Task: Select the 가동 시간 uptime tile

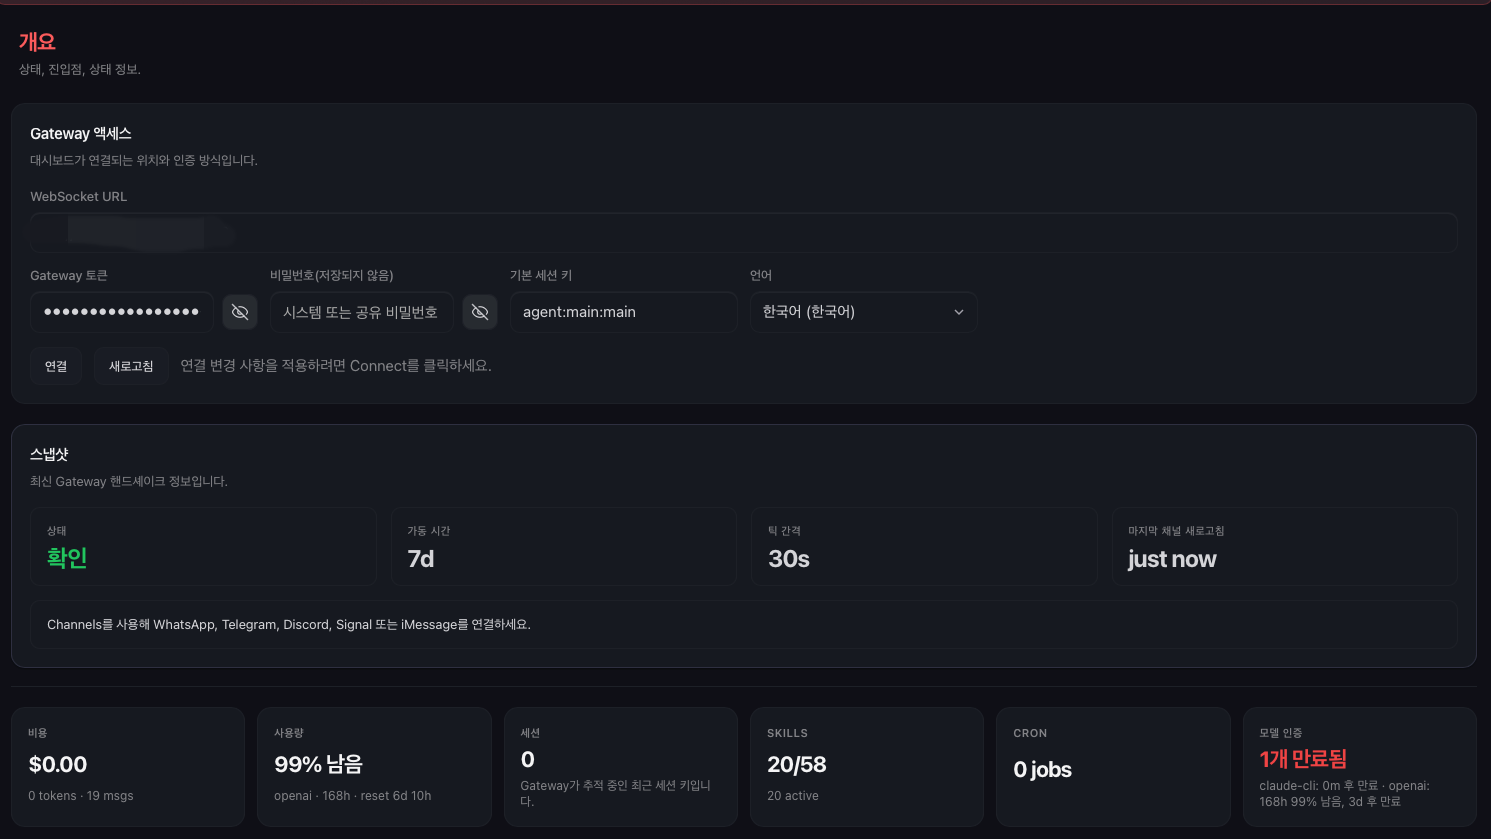Action: (x=564, y=546)
